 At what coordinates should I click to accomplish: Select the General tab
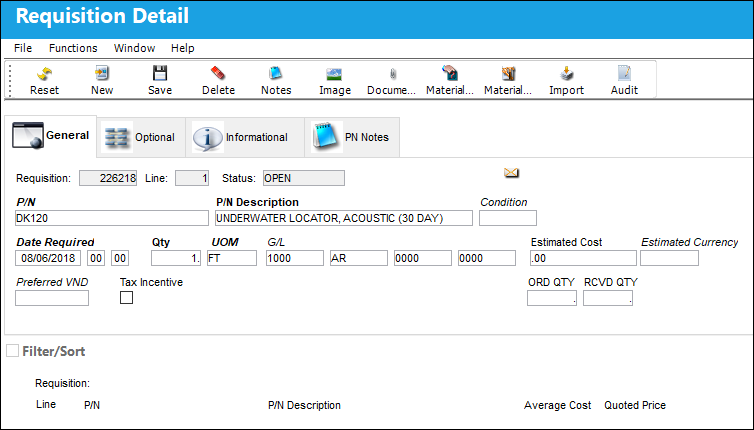[x=51, y=136]
